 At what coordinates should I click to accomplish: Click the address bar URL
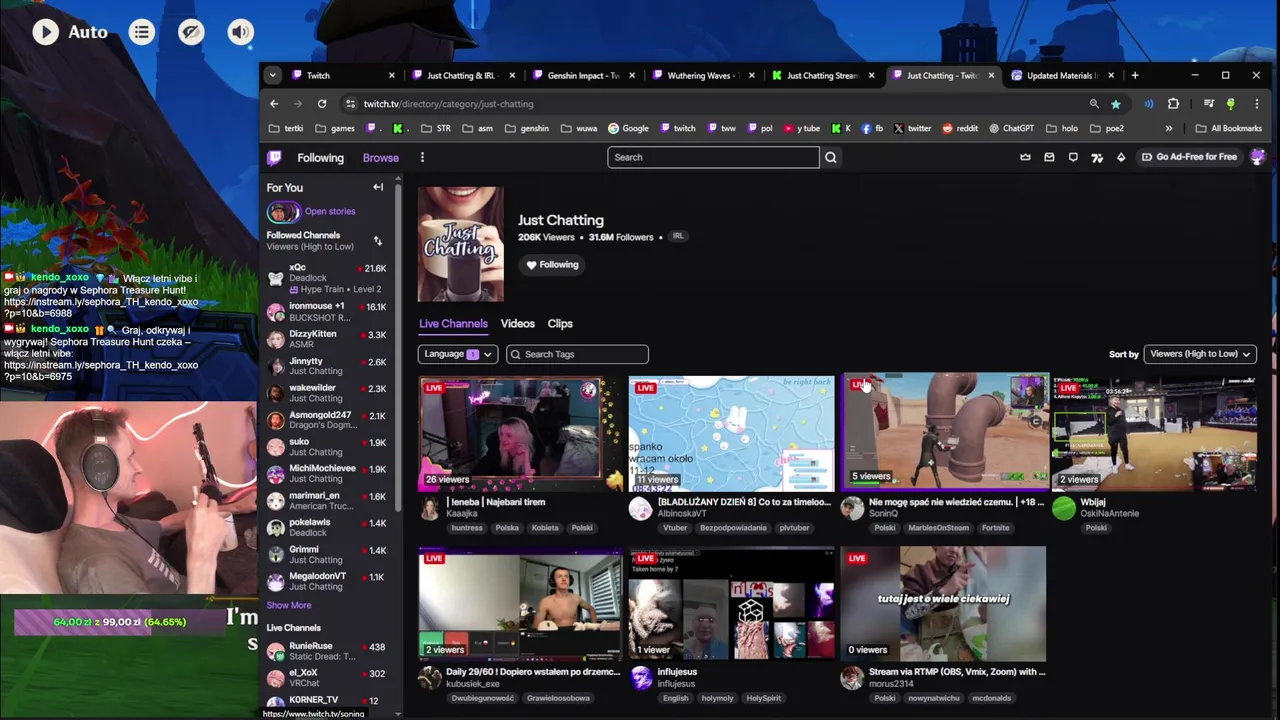point(448,104)
